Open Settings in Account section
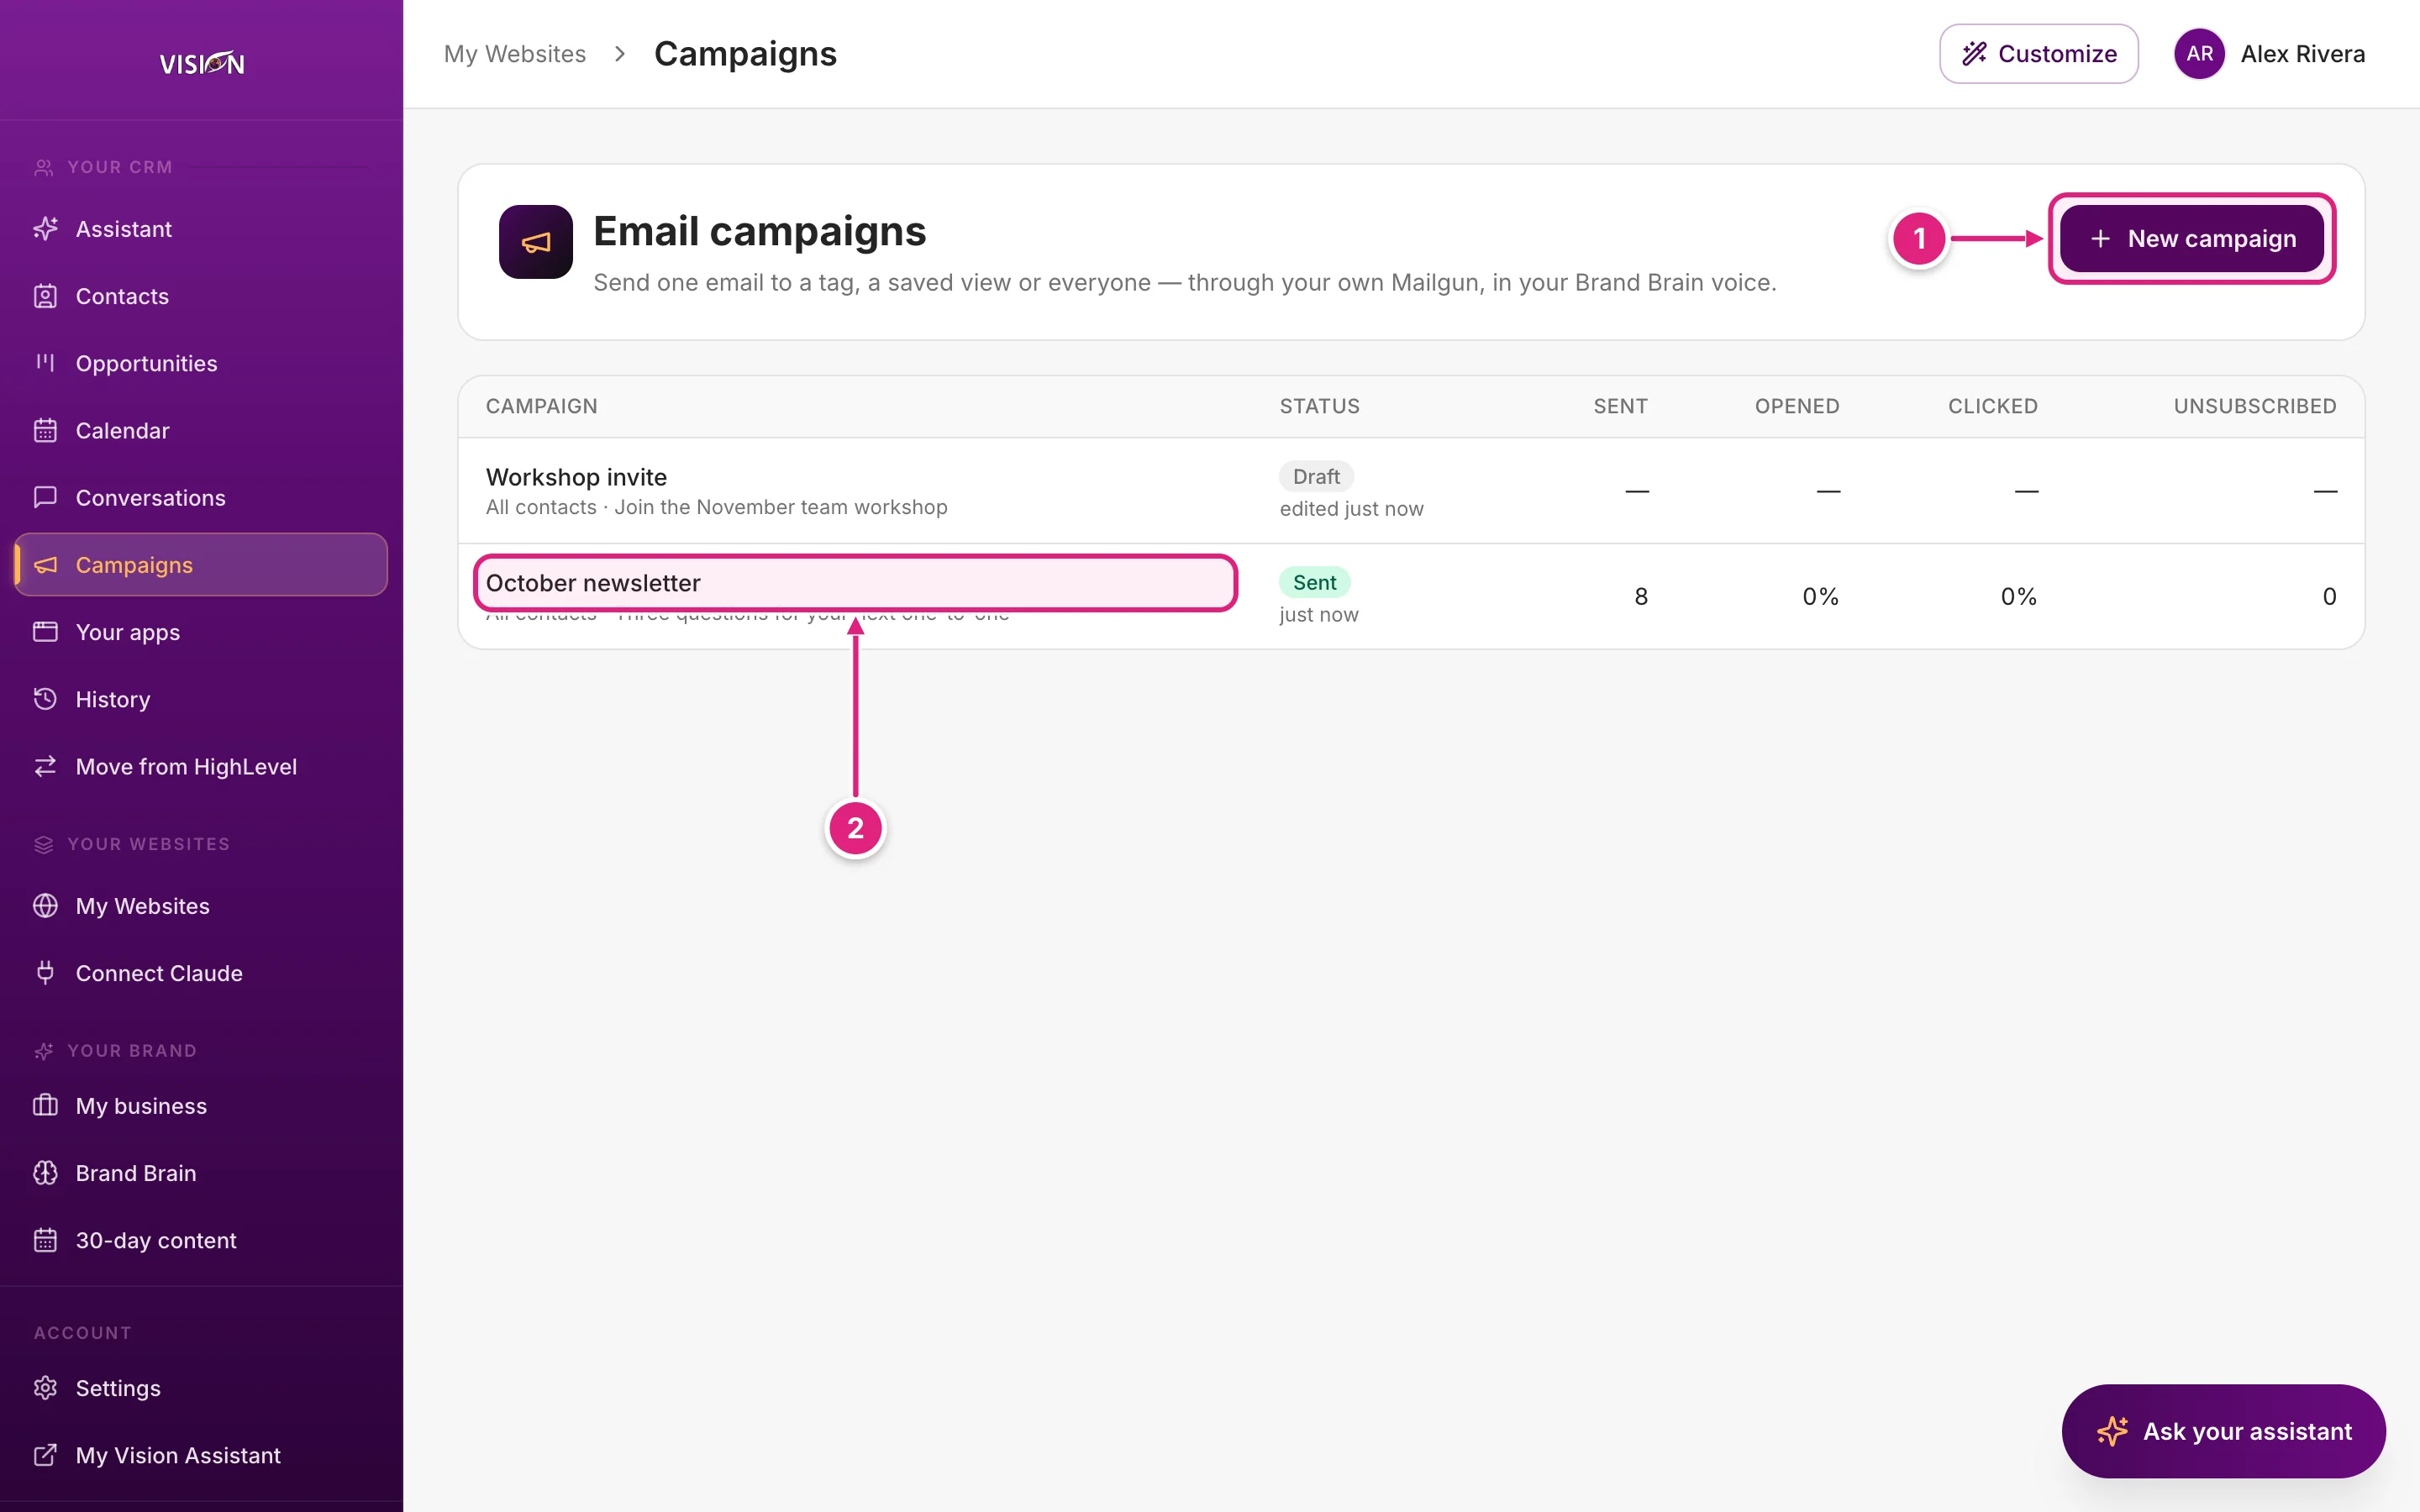Viewport: 2420px width, 1512px height. pyautogui.click(x=201, y=1388)
